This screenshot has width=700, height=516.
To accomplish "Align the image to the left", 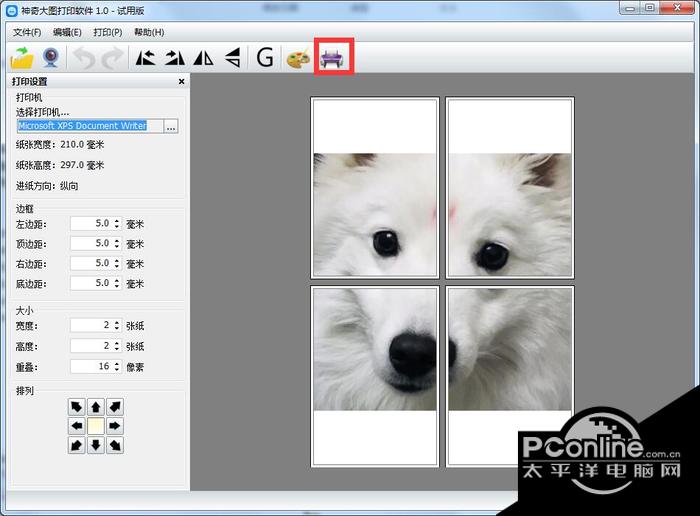I will (x=77, y=426).
